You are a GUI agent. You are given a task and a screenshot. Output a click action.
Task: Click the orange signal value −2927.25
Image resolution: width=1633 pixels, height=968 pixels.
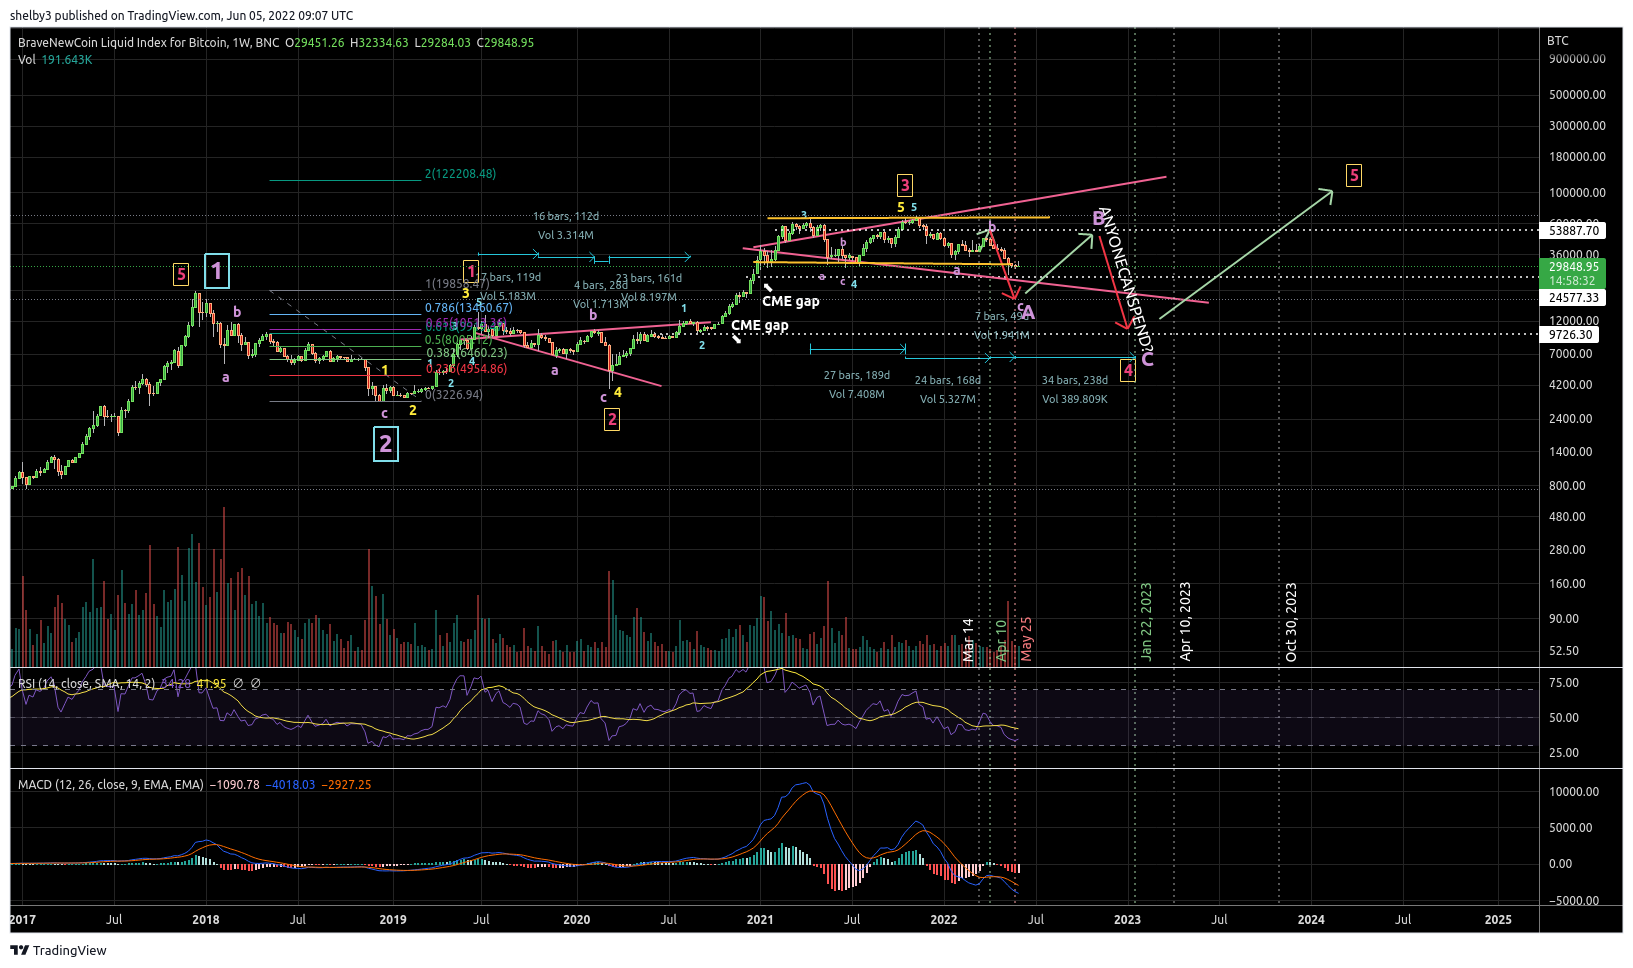tap(346, 785)
